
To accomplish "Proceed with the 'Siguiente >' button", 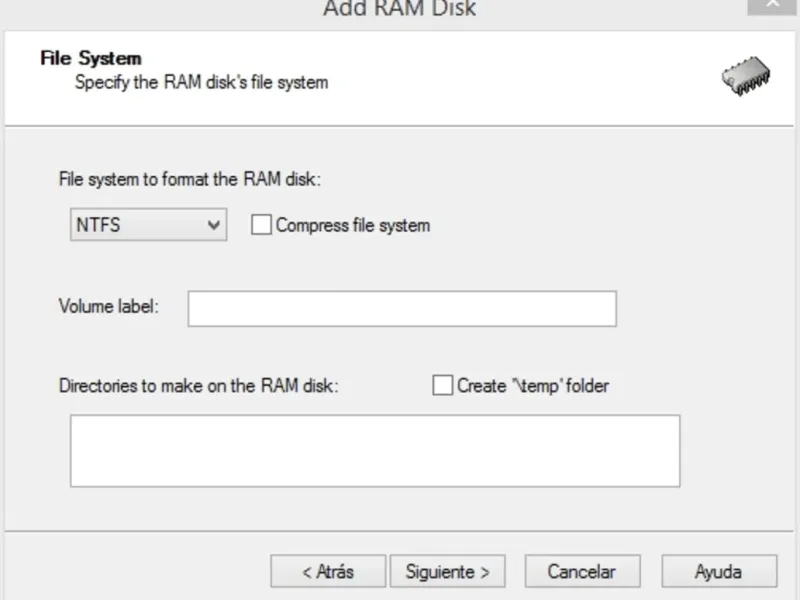I will (447, 572).
